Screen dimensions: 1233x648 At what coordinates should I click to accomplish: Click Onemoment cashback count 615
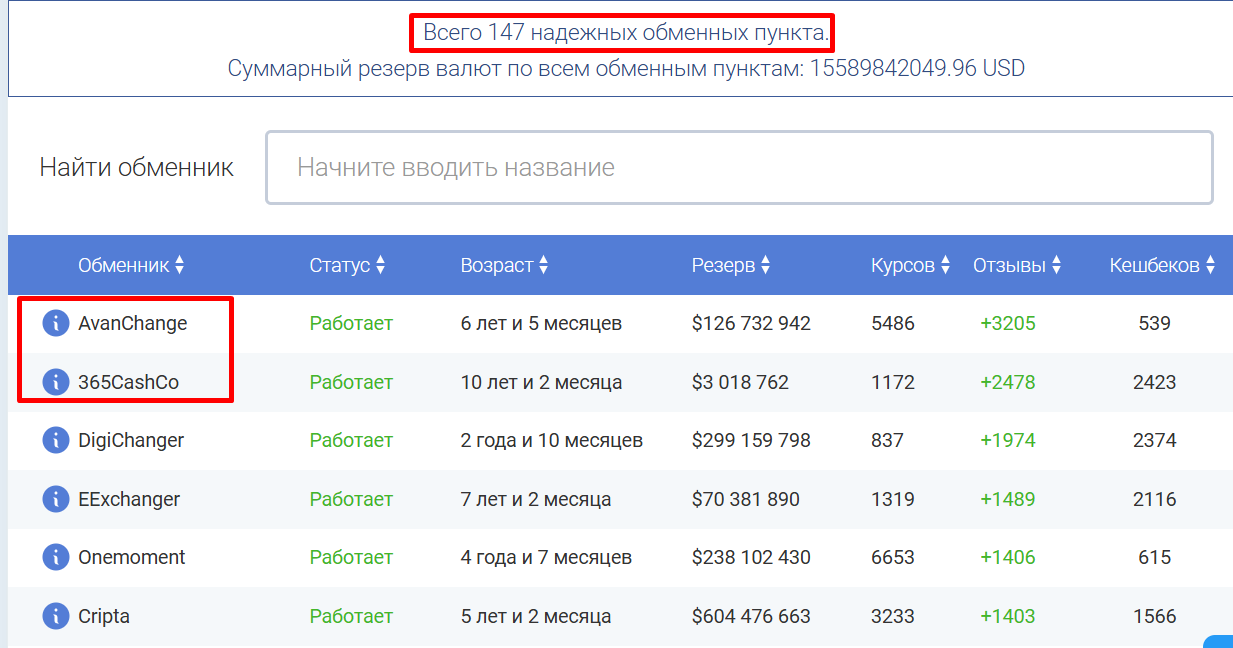click(x=1154, y=557)
